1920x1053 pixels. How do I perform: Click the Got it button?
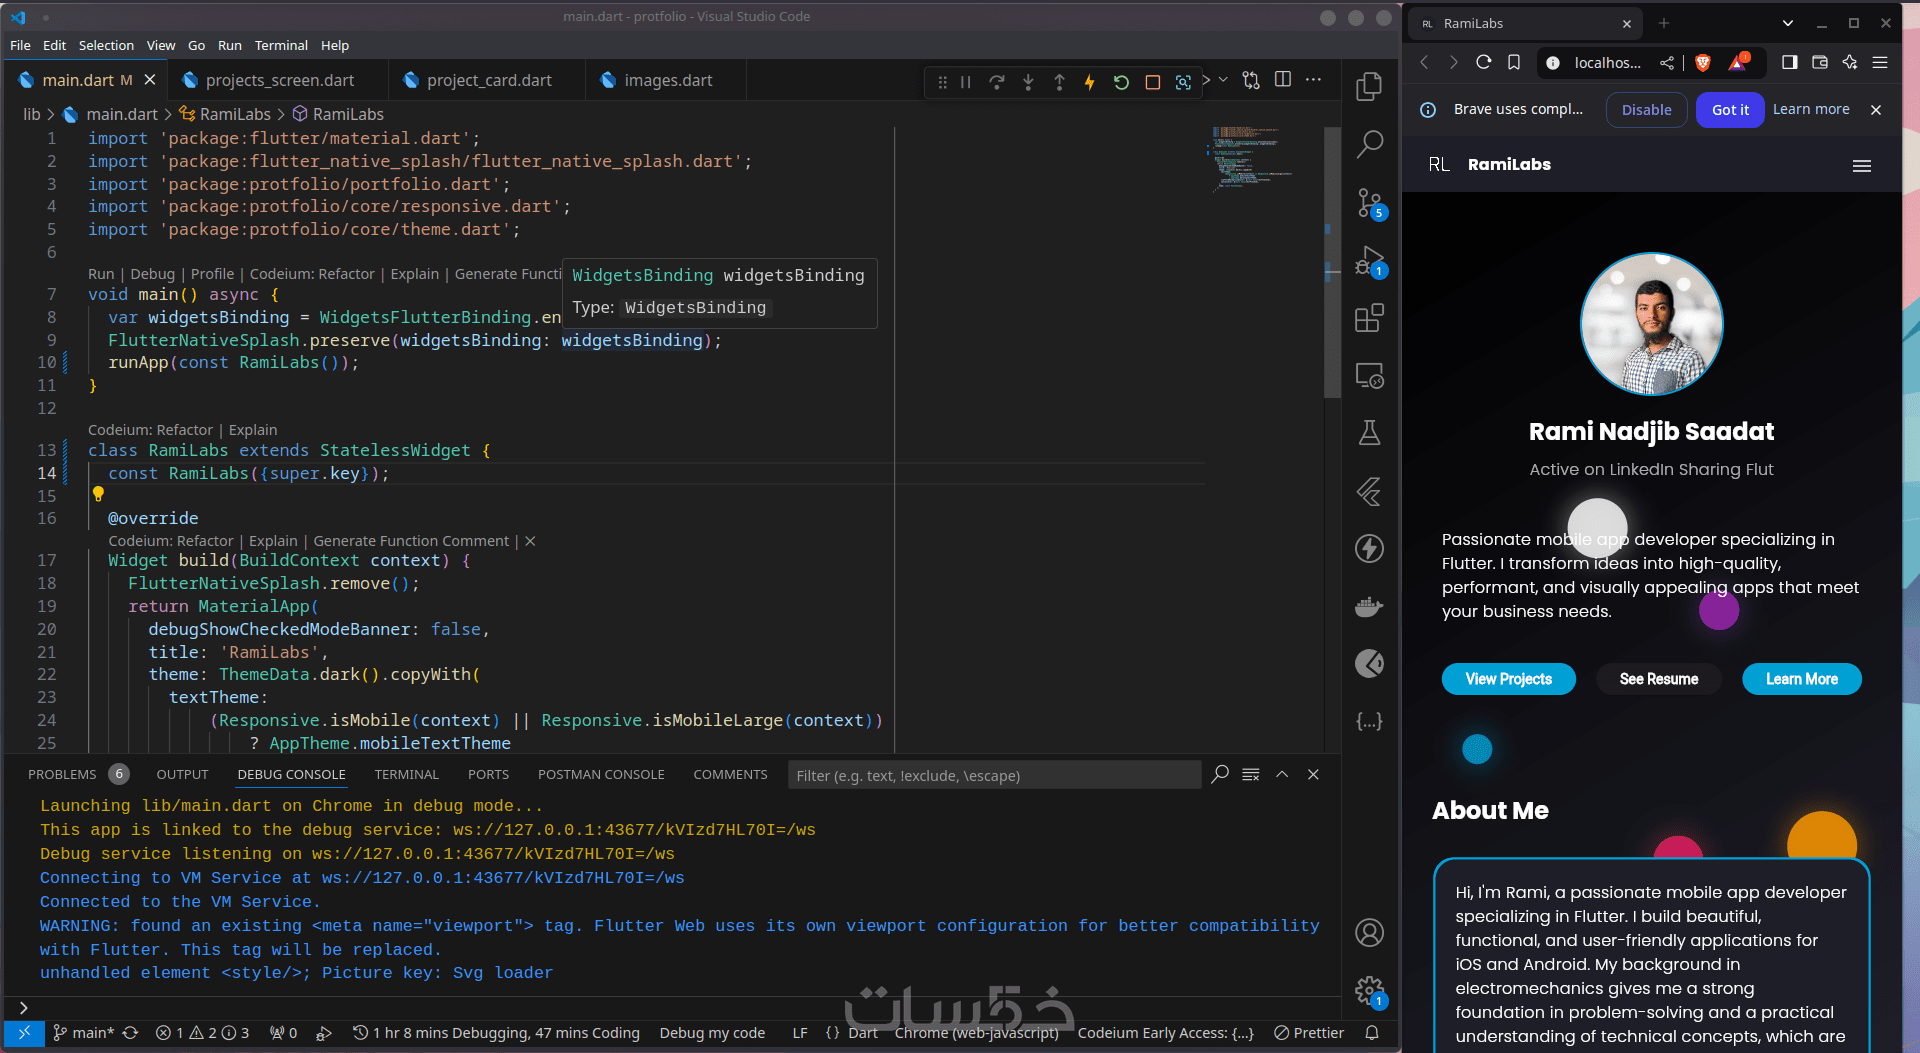tap(1730, 109)
